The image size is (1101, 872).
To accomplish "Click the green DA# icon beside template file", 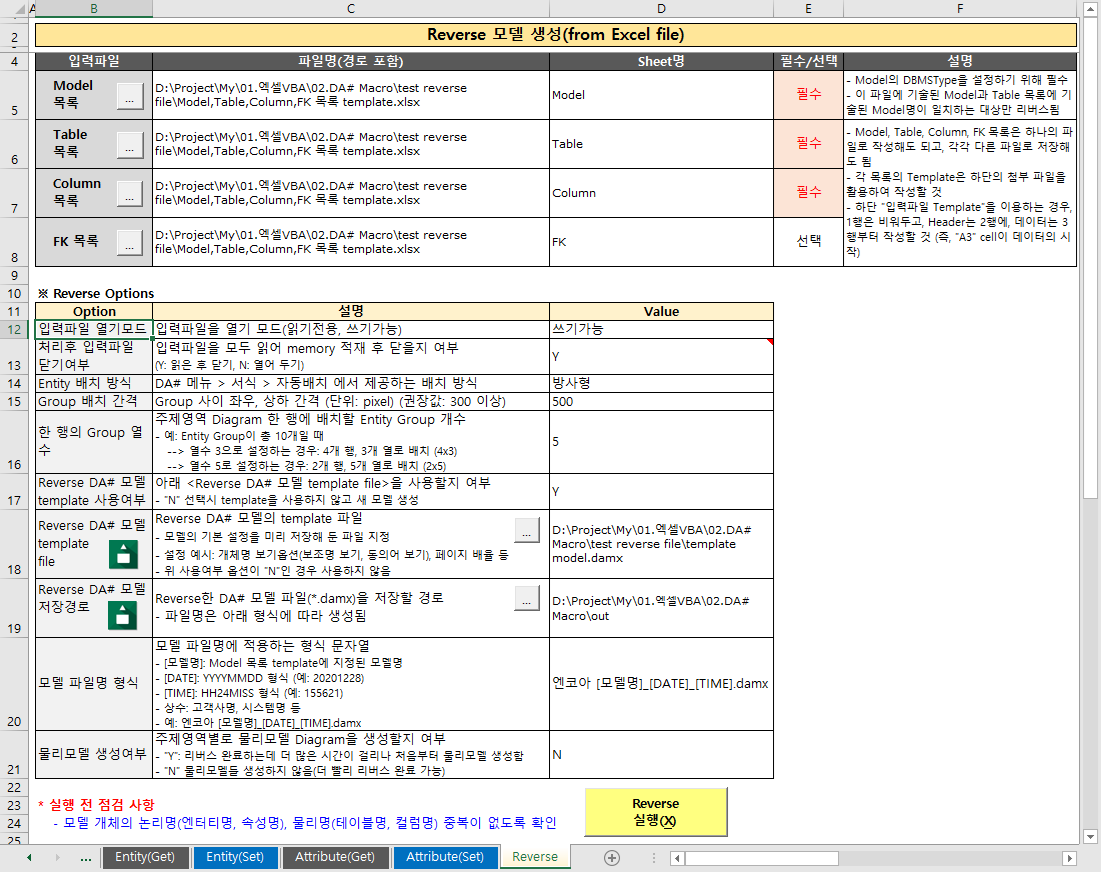I will coord(122,552).
